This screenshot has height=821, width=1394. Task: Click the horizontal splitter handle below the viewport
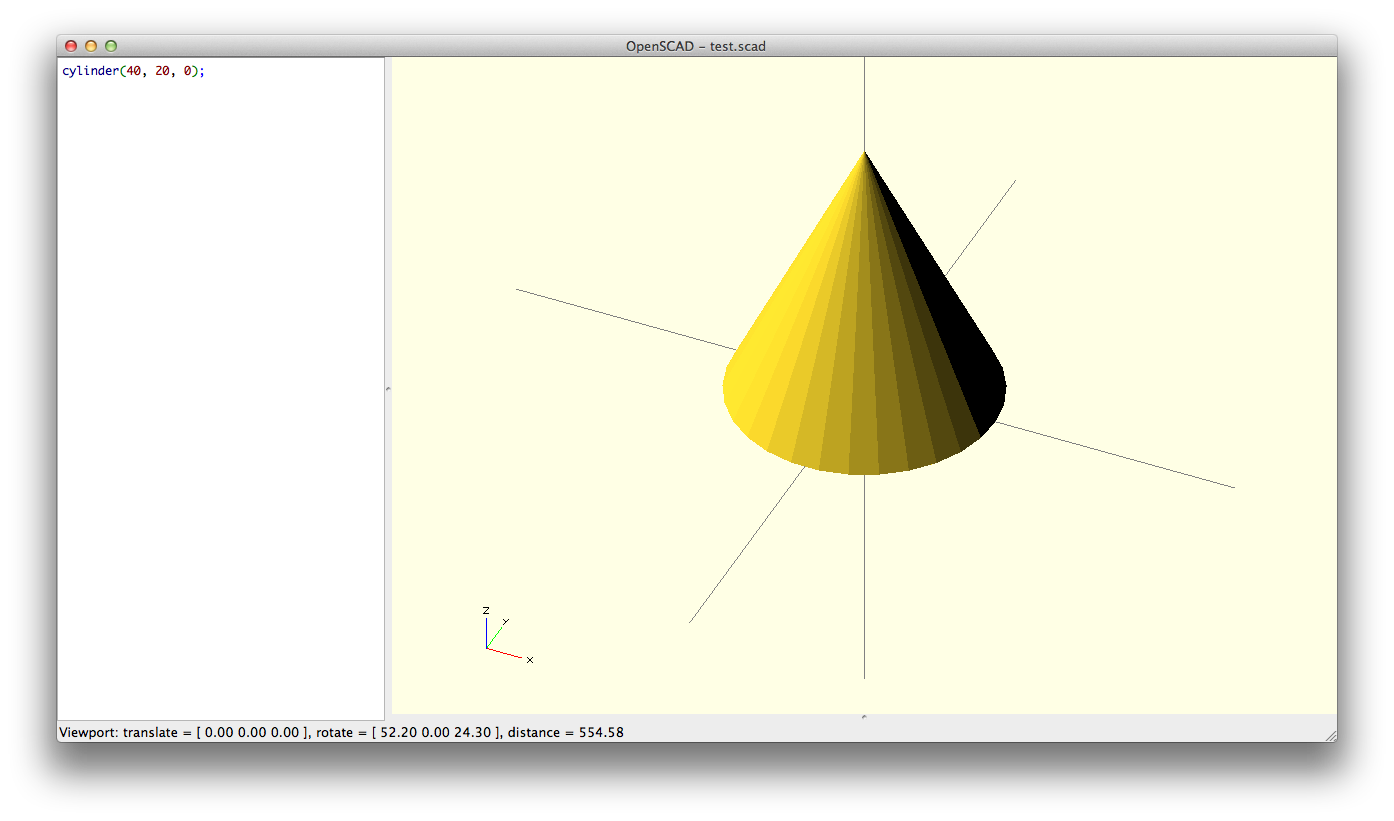864,716
